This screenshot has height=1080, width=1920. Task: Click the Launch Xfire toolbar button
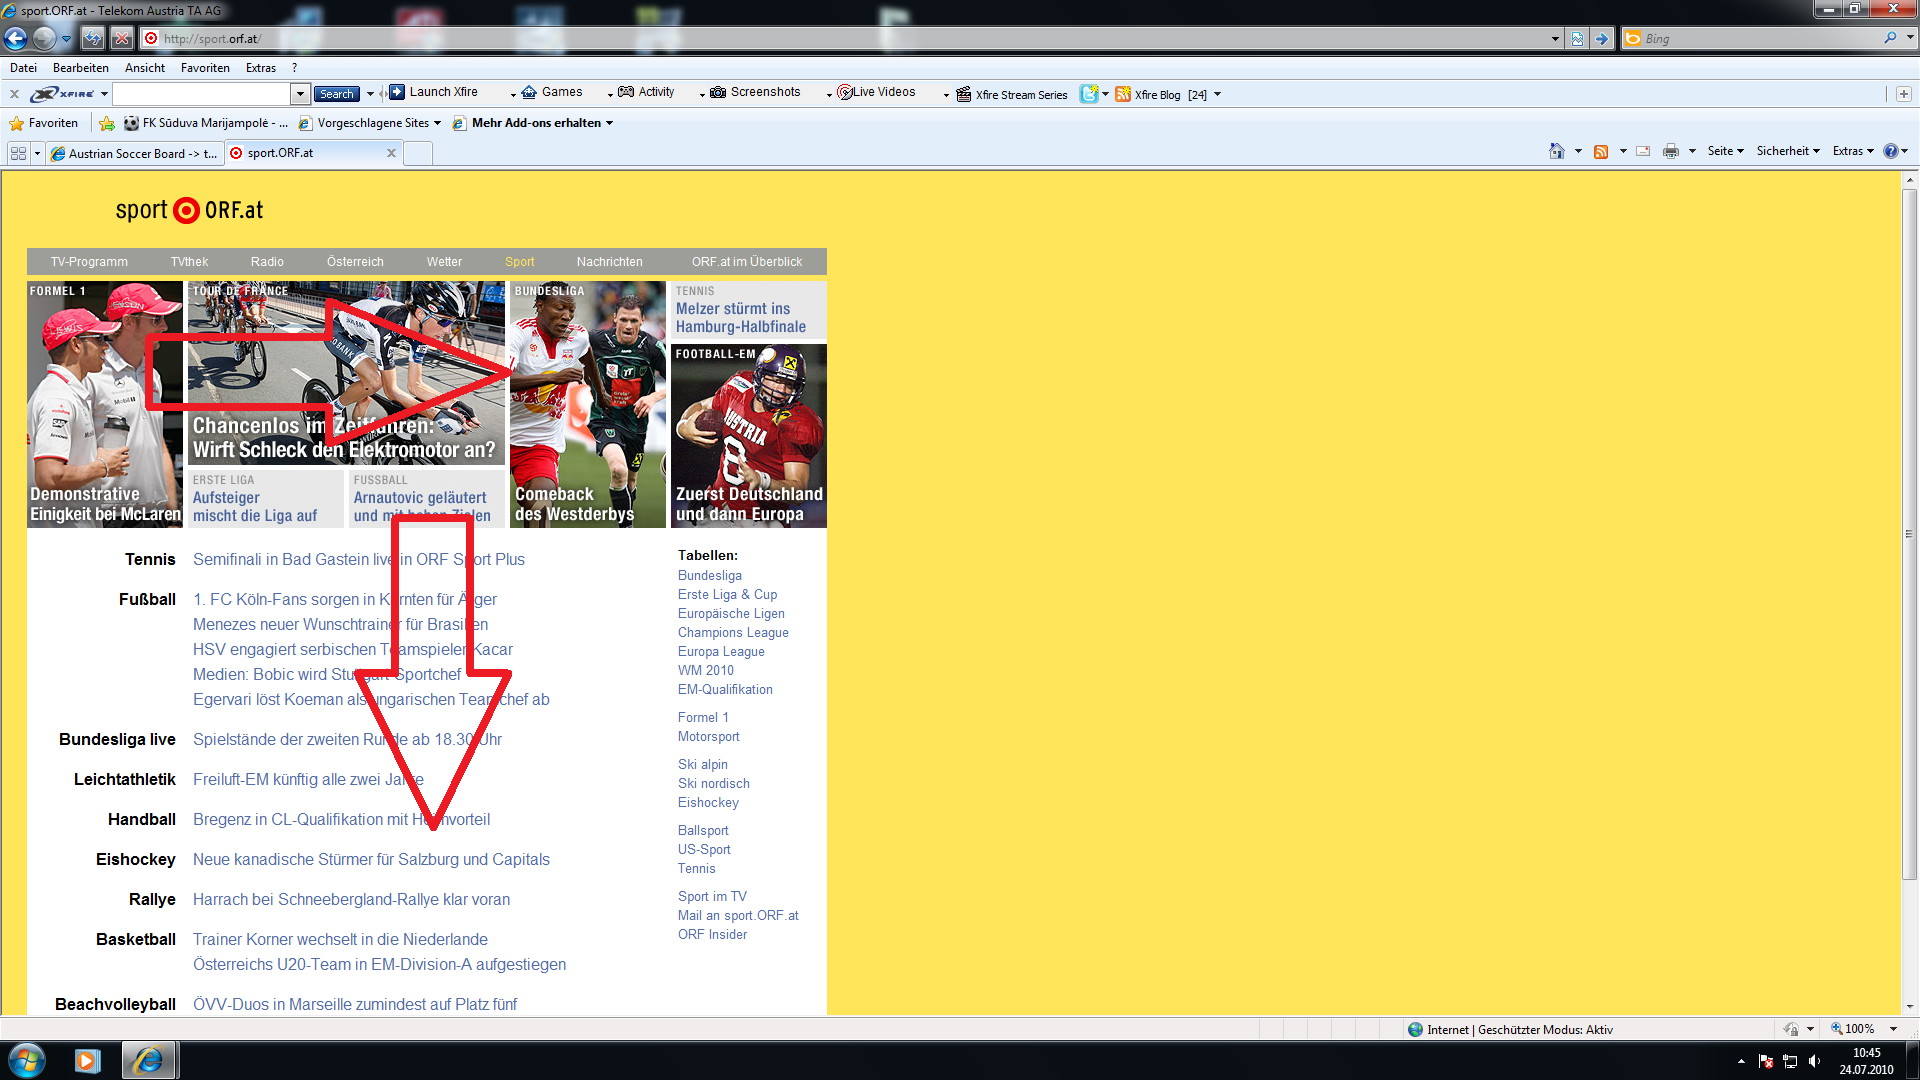[x=433, y=92]
